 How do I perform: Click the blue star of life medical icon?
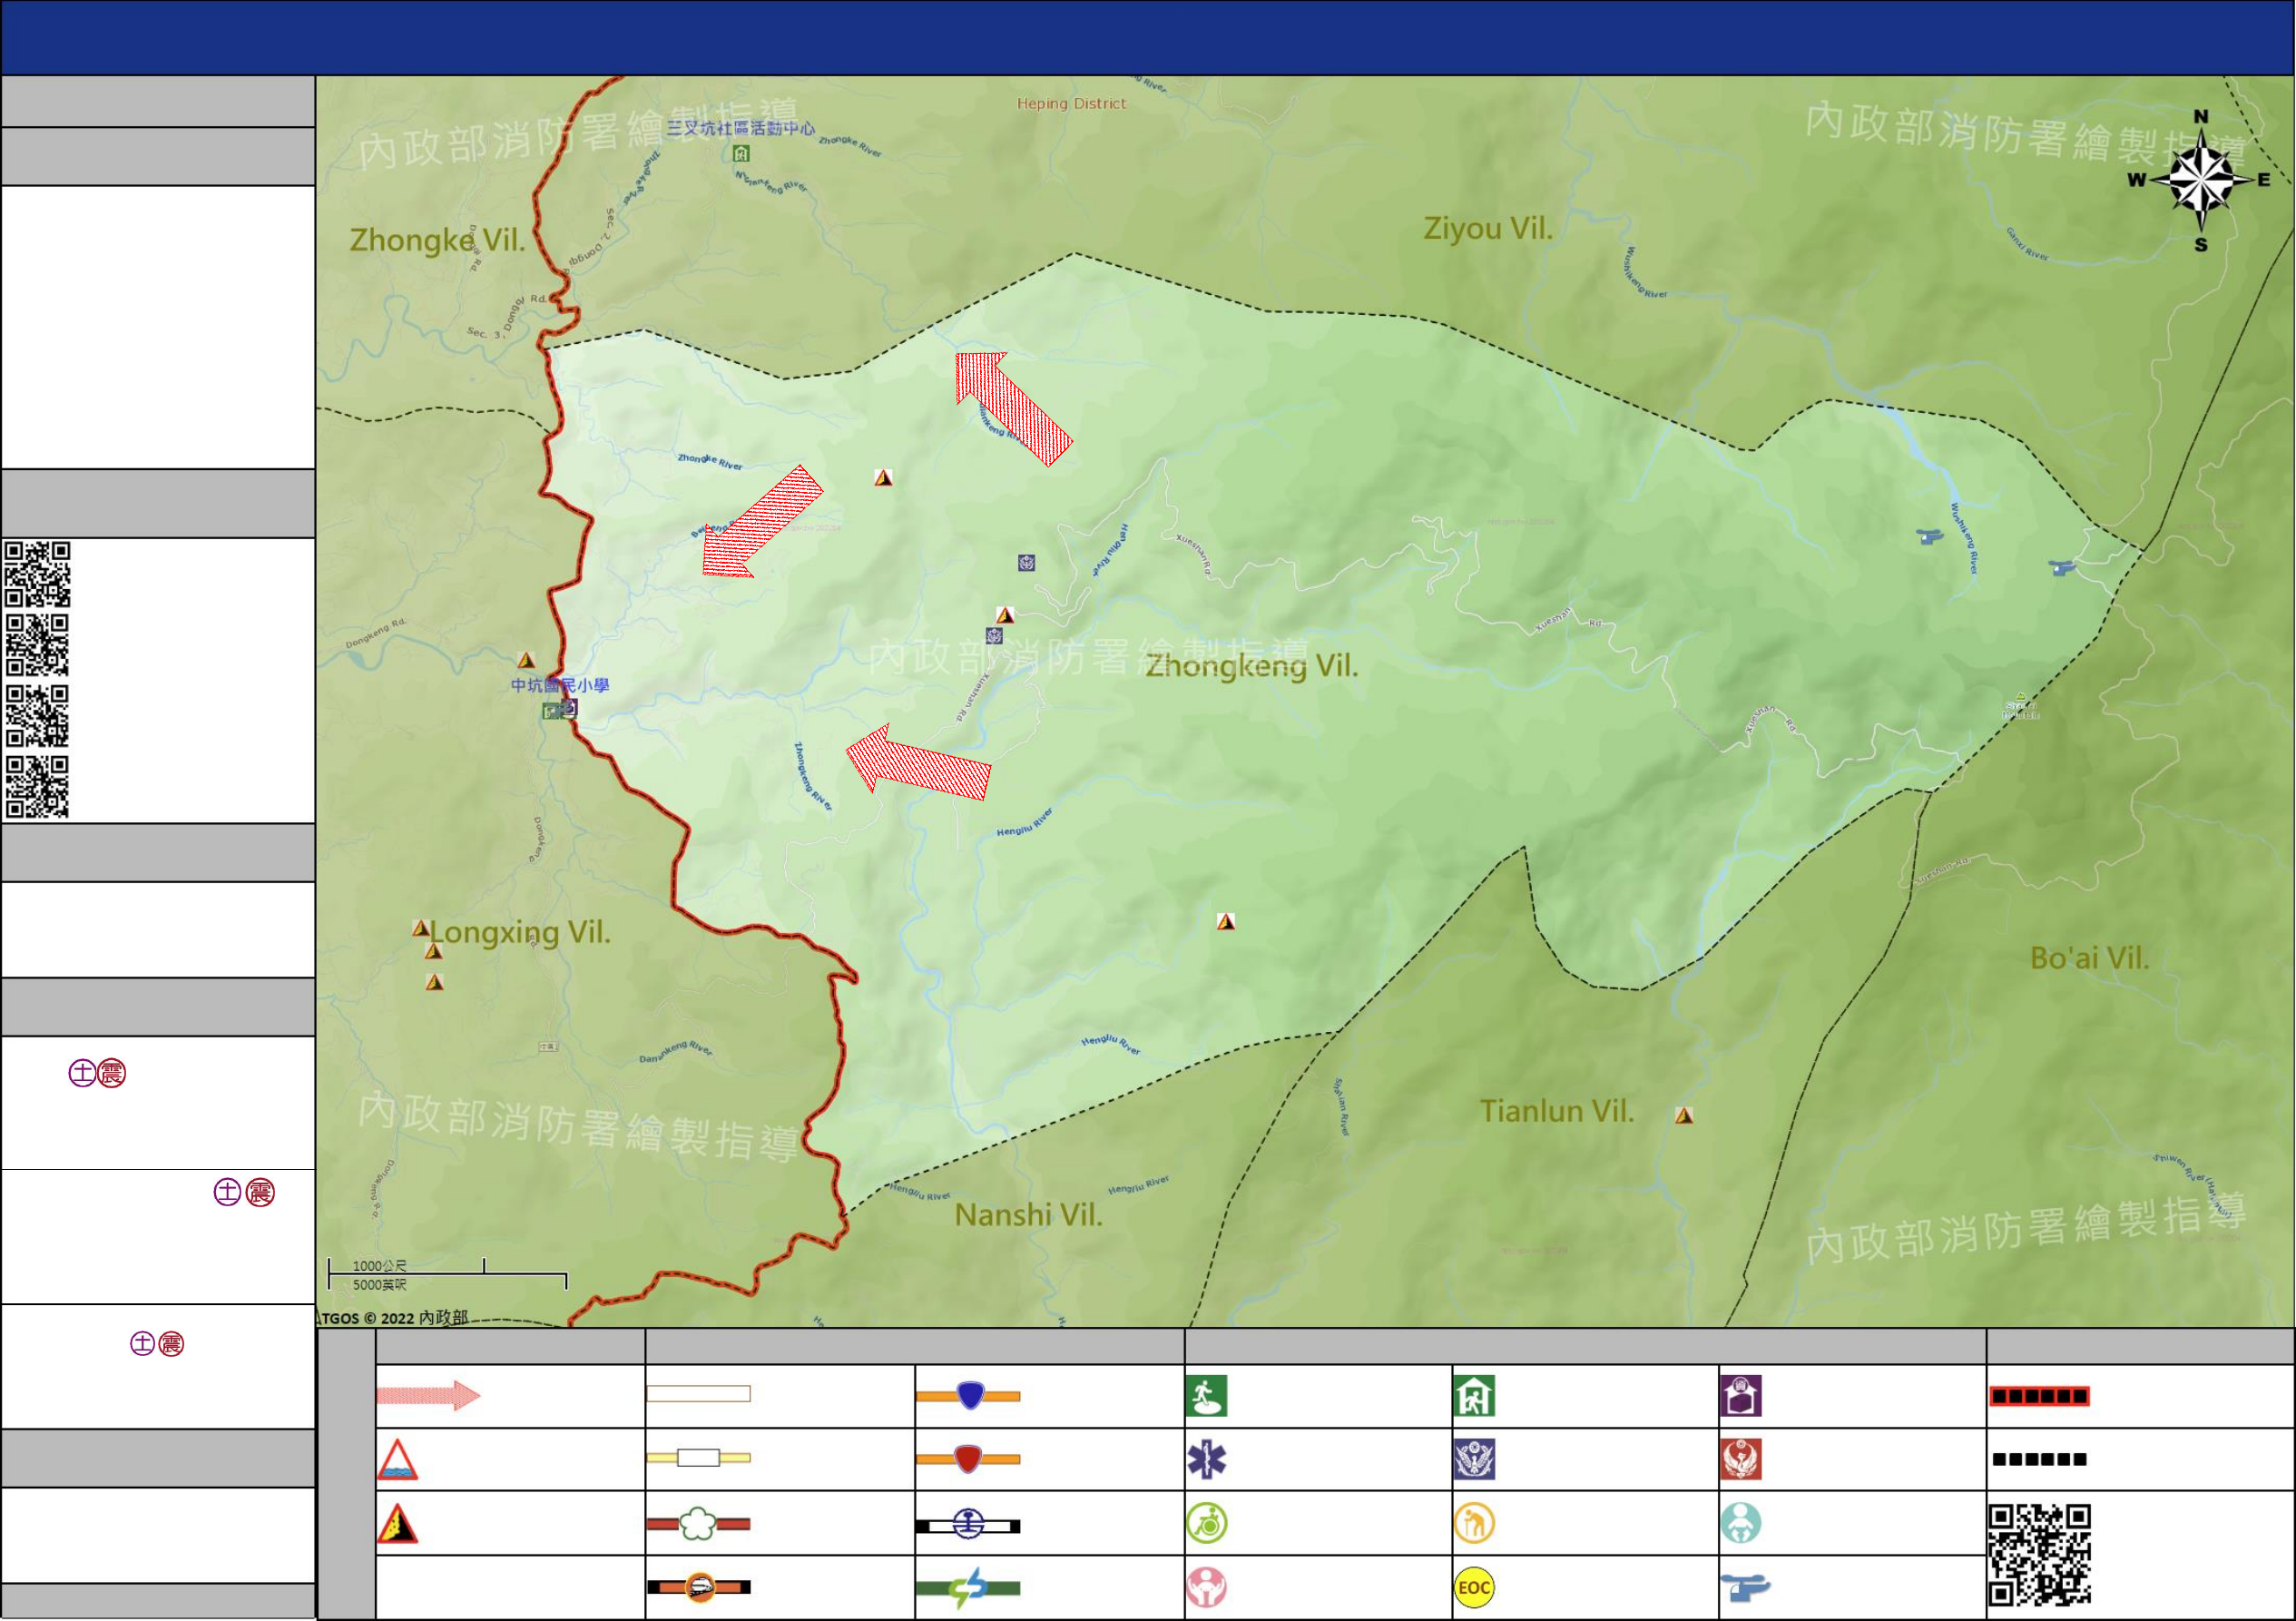coord(1207,1460)
